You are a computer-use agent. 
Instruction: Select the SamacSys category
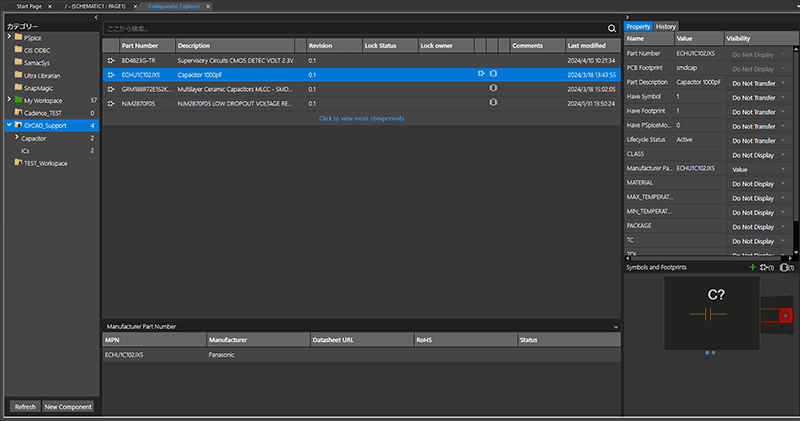37,63
